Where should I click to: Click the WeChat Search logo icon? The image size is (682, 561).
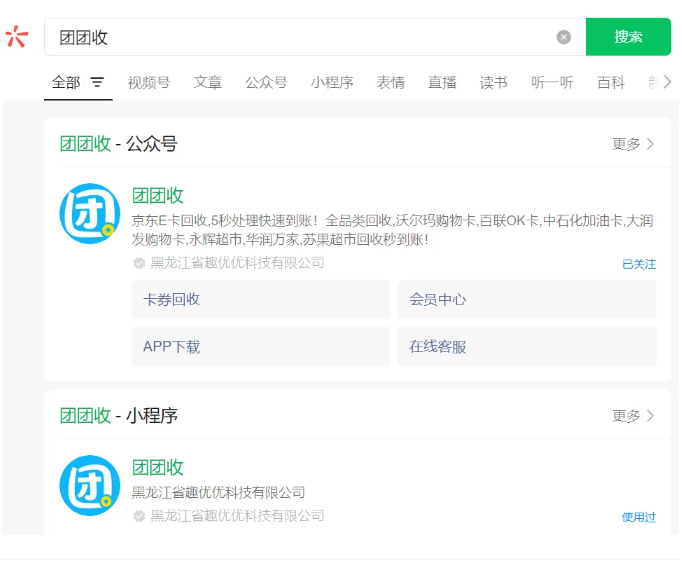[x=17, y=37]
